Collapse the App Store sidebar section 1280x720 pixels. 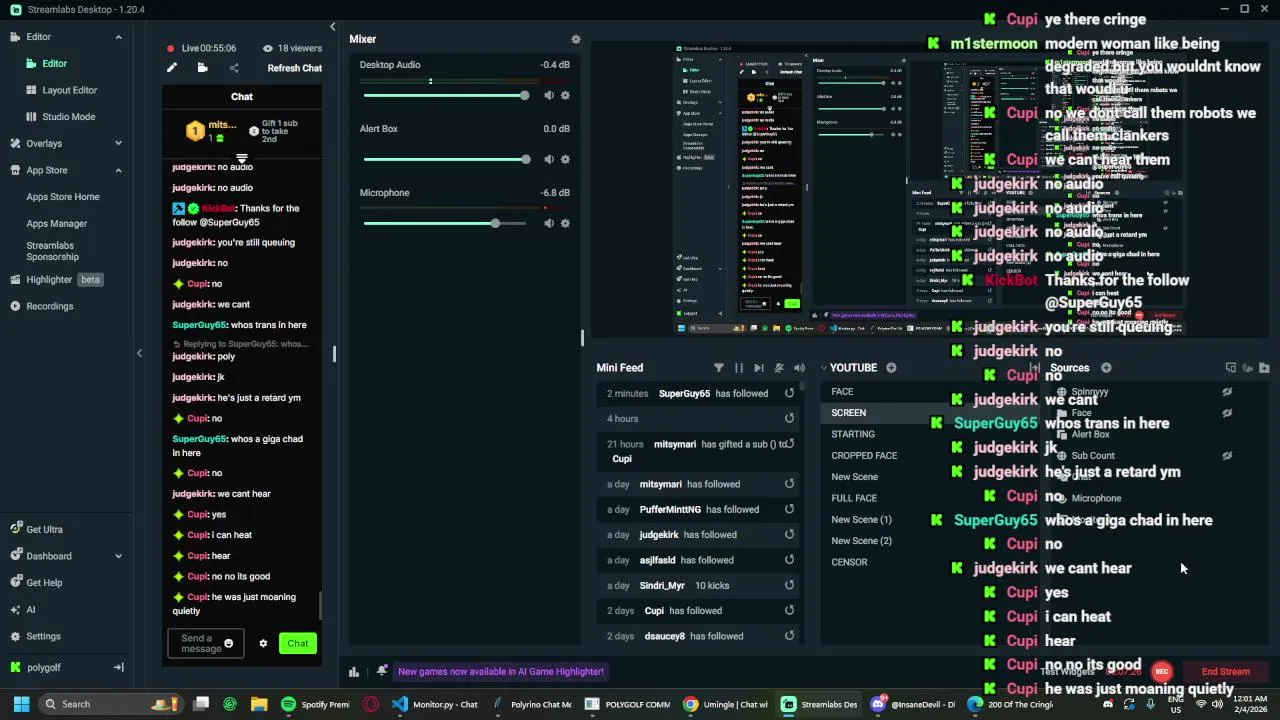click(x=118, y=170)
